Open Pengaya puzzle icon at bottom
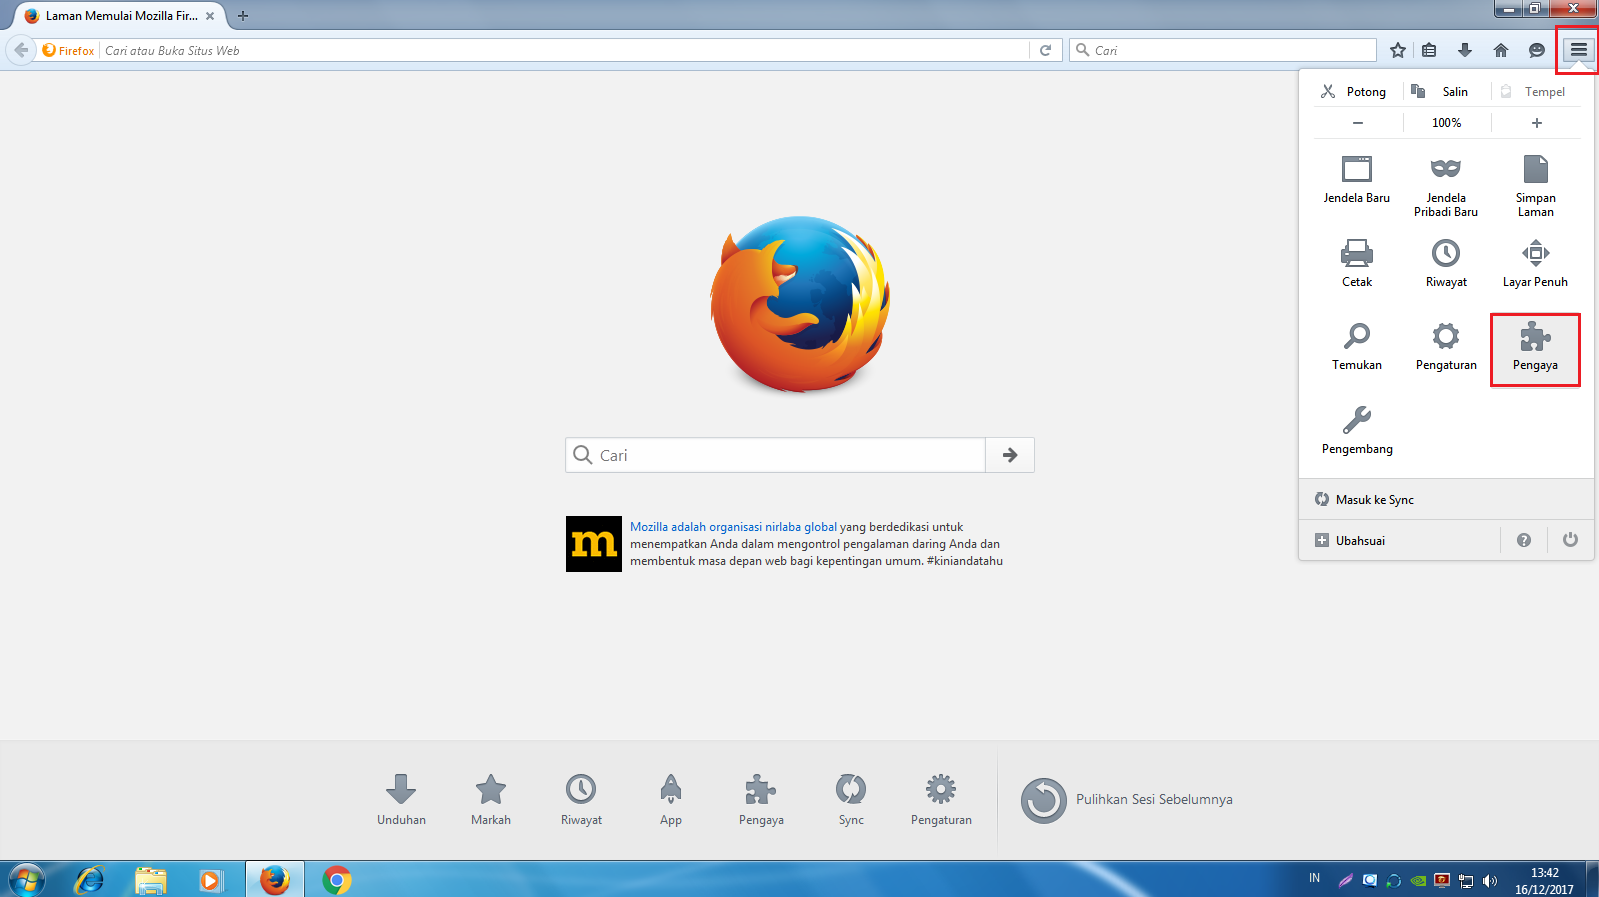 (x=761, y=799)
